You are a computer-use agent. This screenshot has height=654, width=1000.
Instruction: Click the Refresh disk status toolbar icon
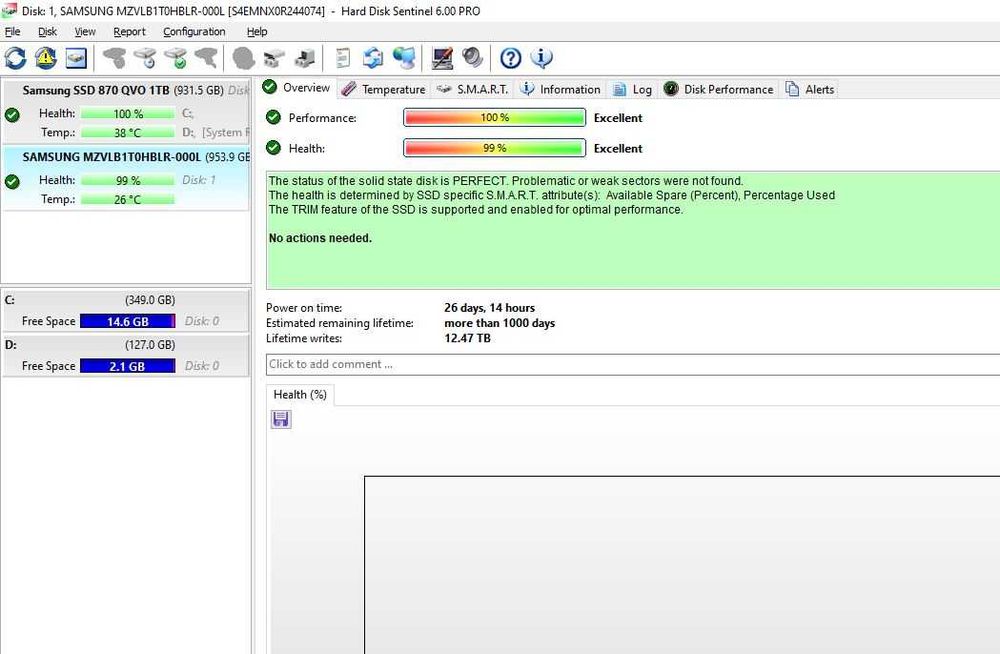(x=15, y=58)
